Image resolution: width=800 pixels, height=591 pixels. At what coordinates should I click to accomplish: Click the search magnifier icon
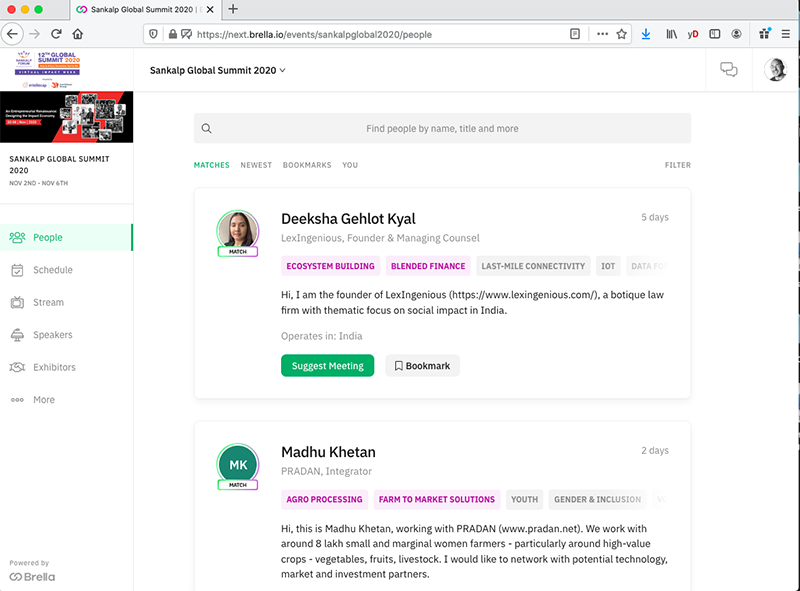[207, 129]
